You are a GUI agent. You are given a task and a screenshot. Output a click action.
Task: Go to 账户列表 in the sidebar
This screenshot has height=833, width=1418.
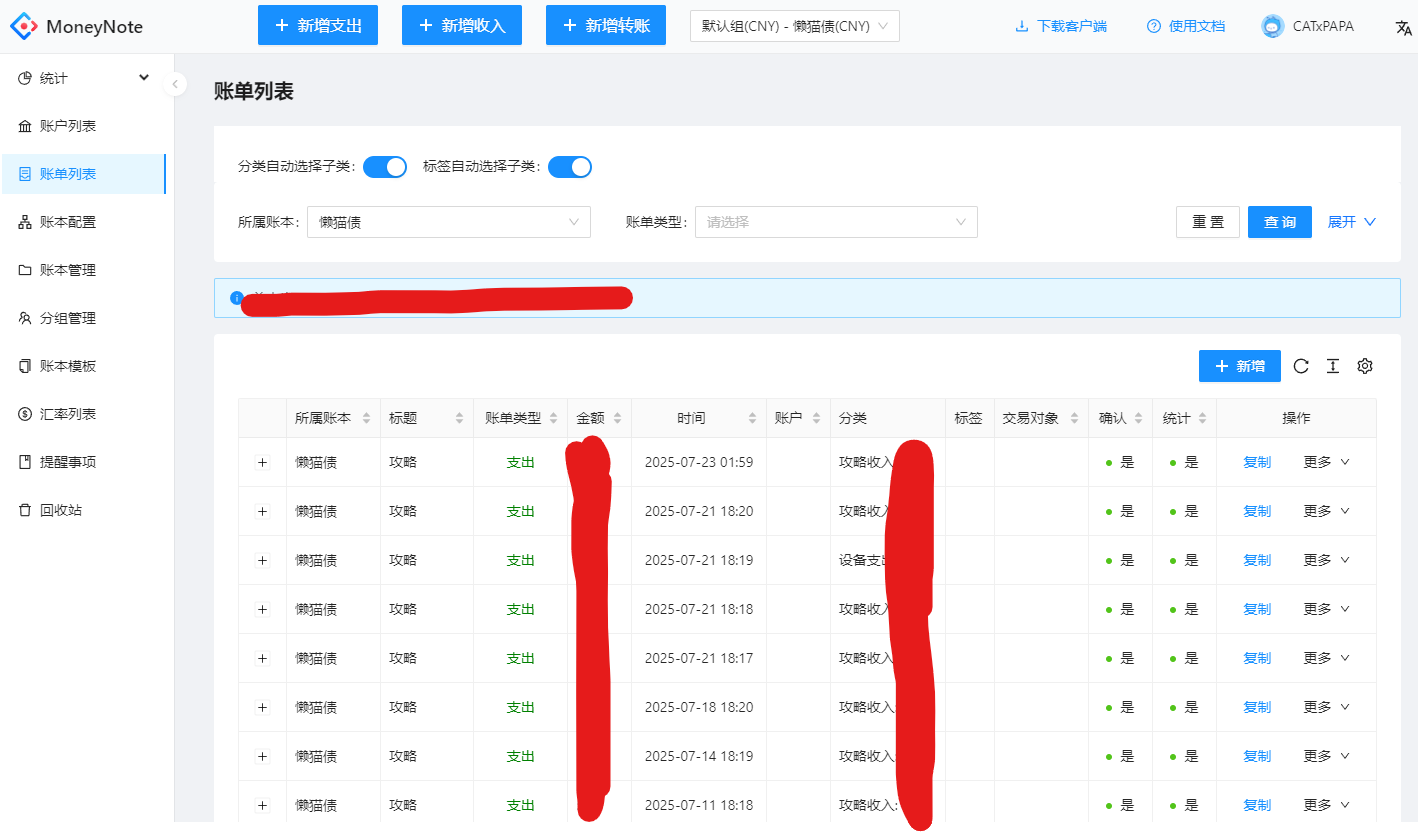[84, 126]
